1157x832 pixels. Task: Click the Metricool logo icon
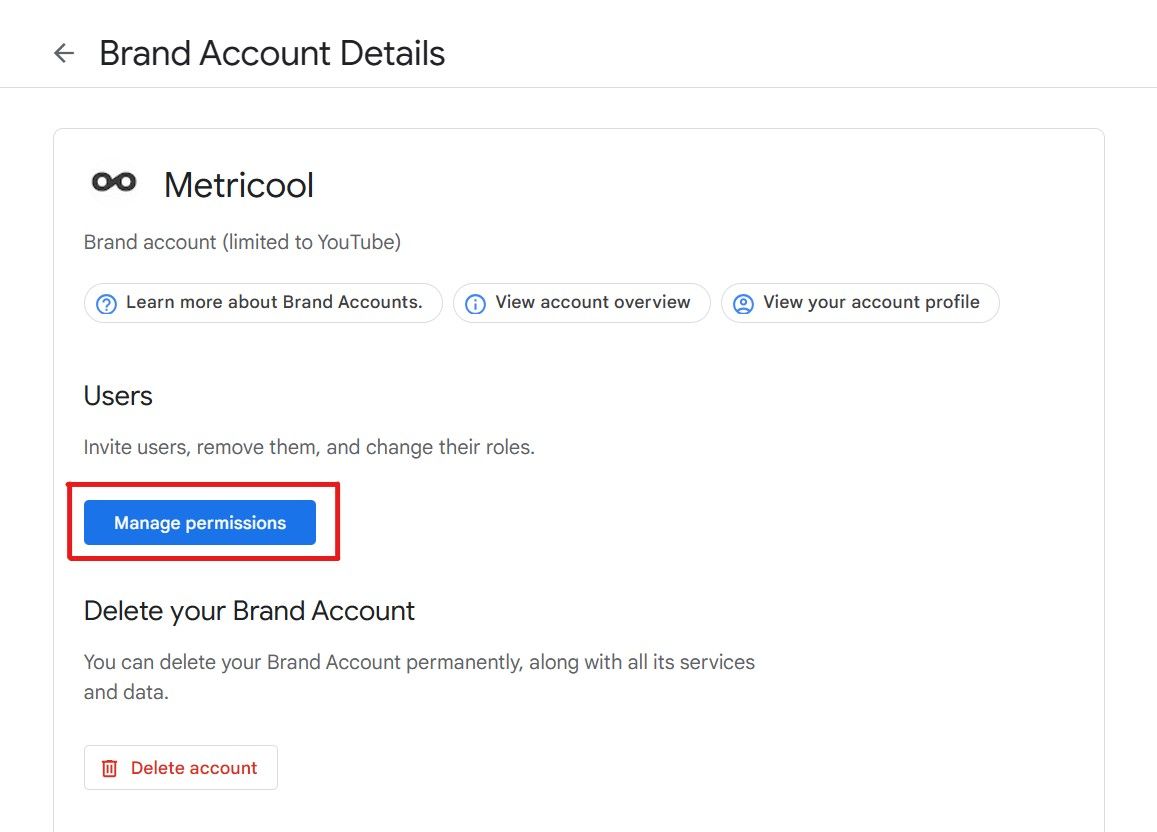114,182
